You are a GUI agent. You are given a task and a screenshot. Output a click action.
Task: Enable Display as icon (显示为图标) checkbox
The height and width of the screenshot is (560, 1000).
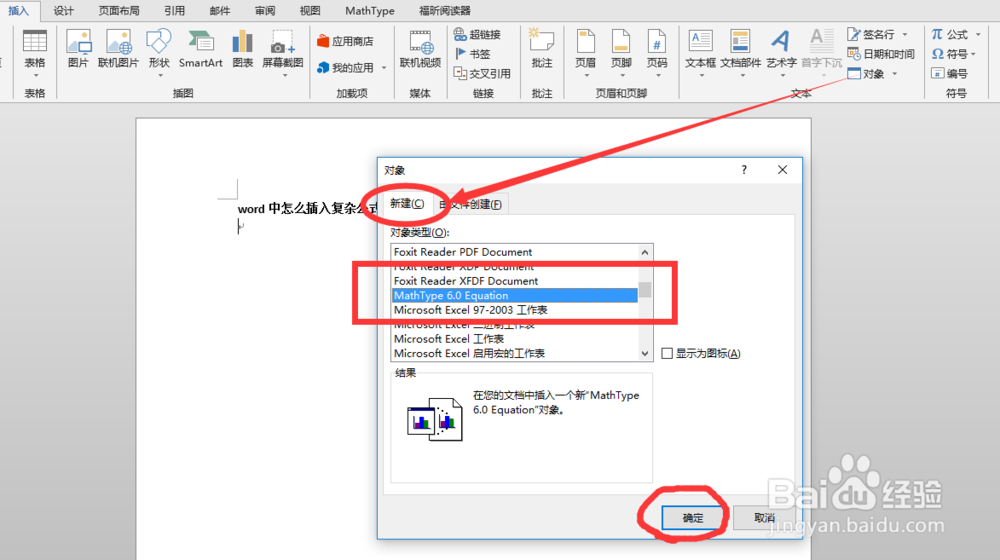(x=667, y=353)
